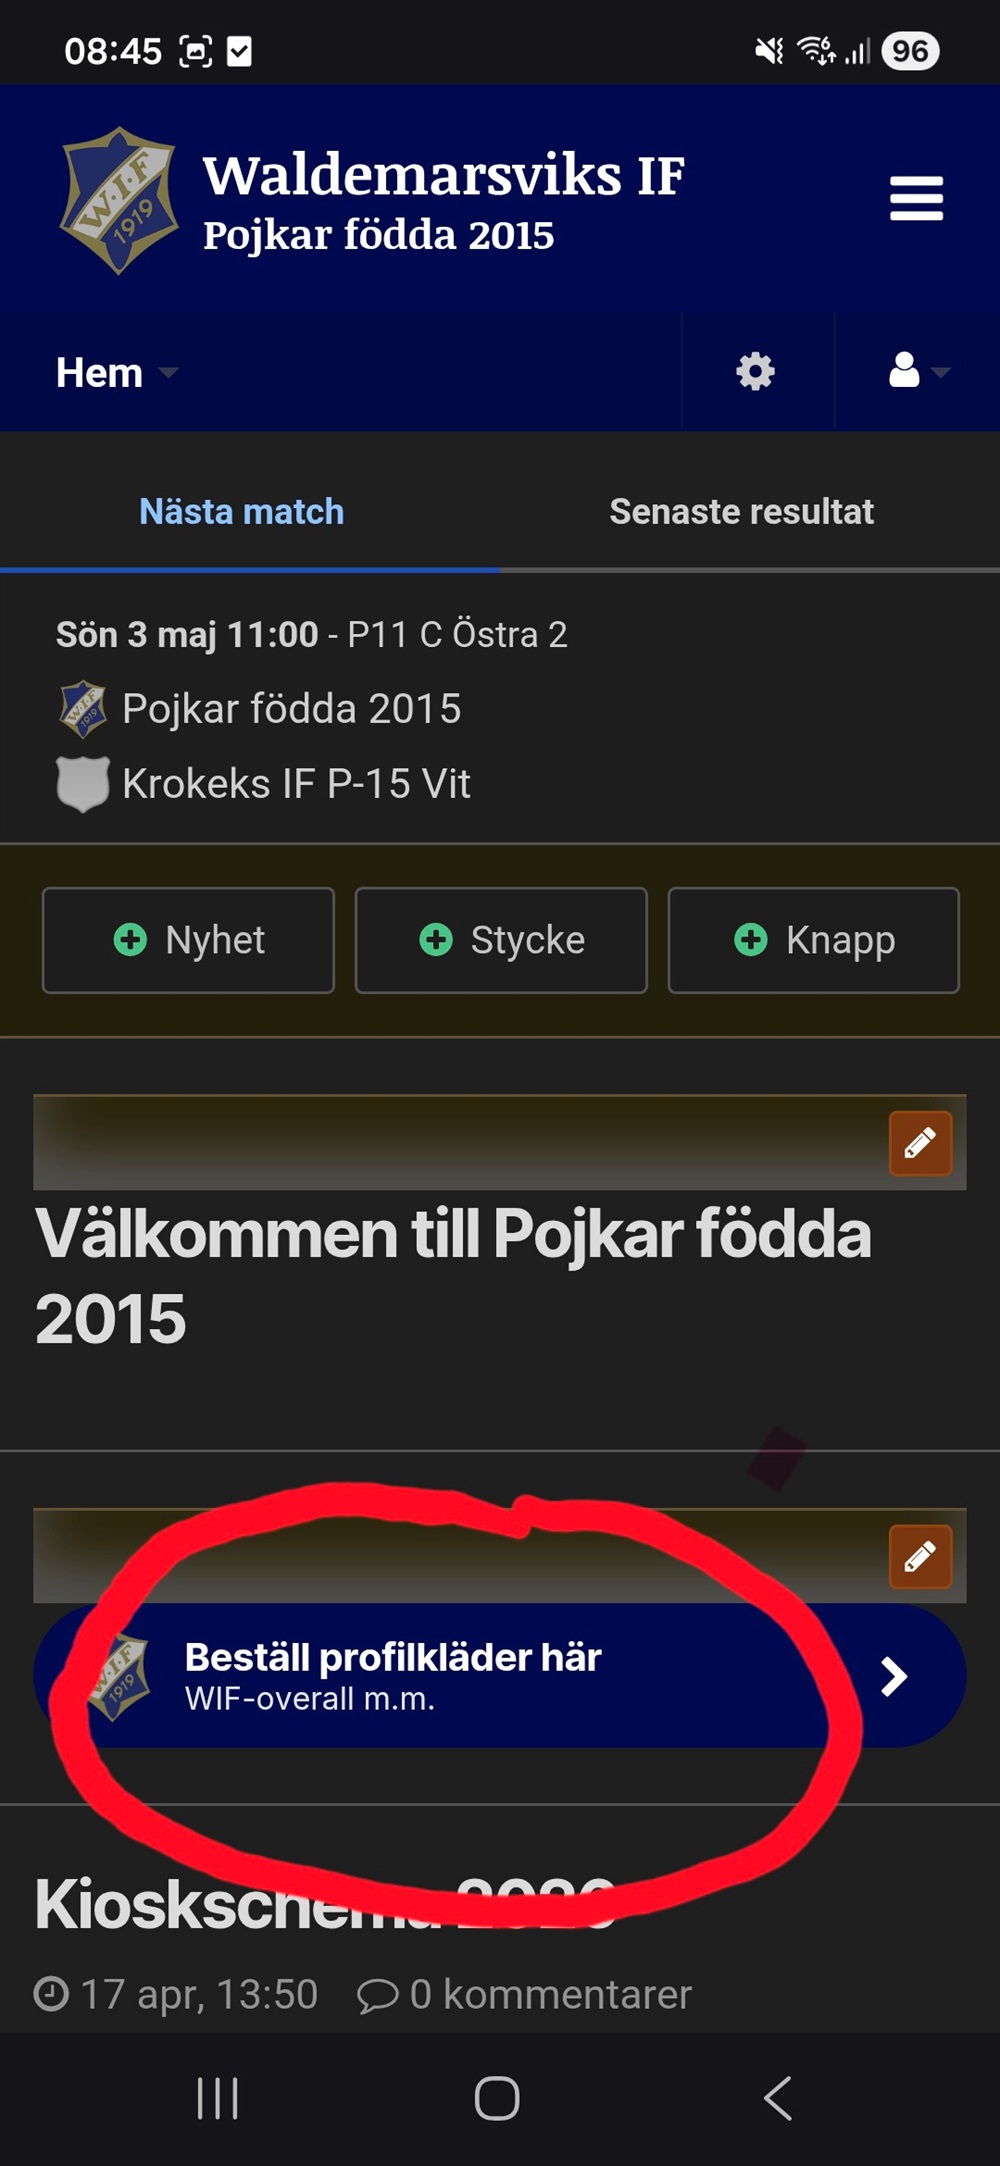The width and height of the screenshot is (1000, 2166).
Task: Expand the Hem navigation dropdown
Action: tap(117, 373)
